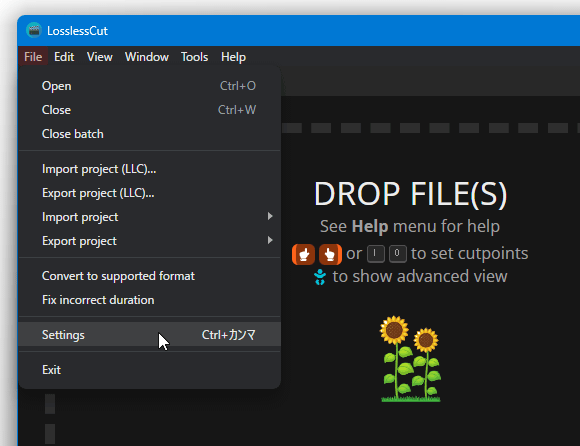This screenshot has height=446, width=580.
Task: Click the LosslessCut app icon in title bar
Action: [34, 30]
